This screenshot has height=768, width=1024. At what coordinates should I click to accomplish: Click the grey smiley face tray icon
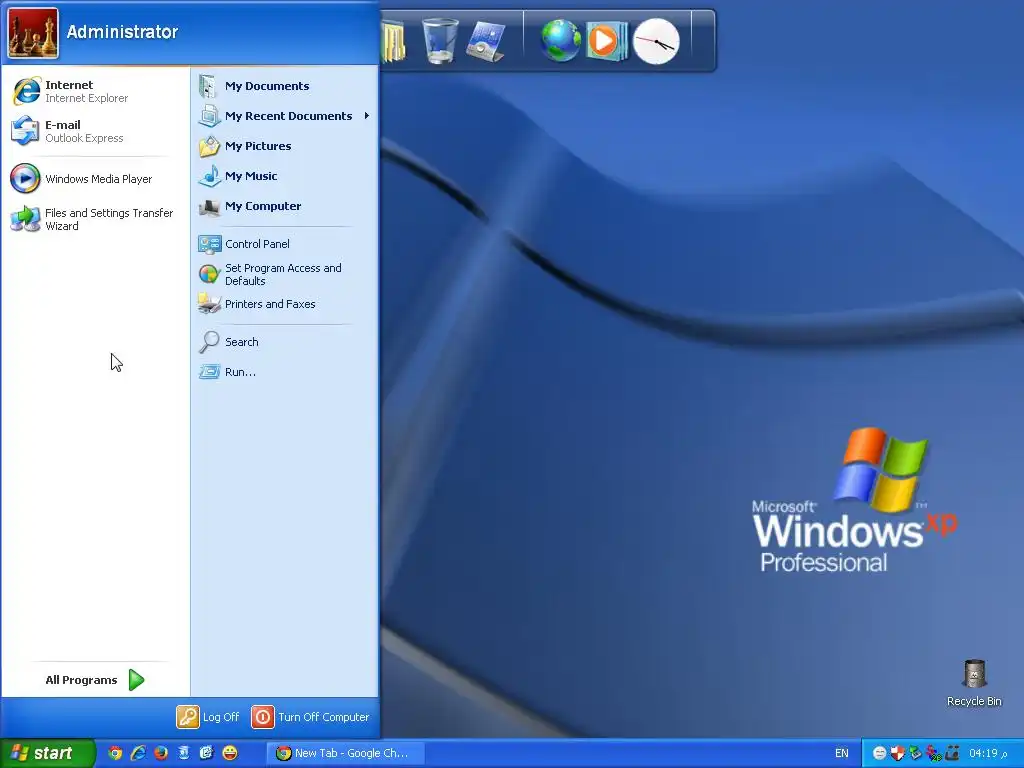click(879, 753)
